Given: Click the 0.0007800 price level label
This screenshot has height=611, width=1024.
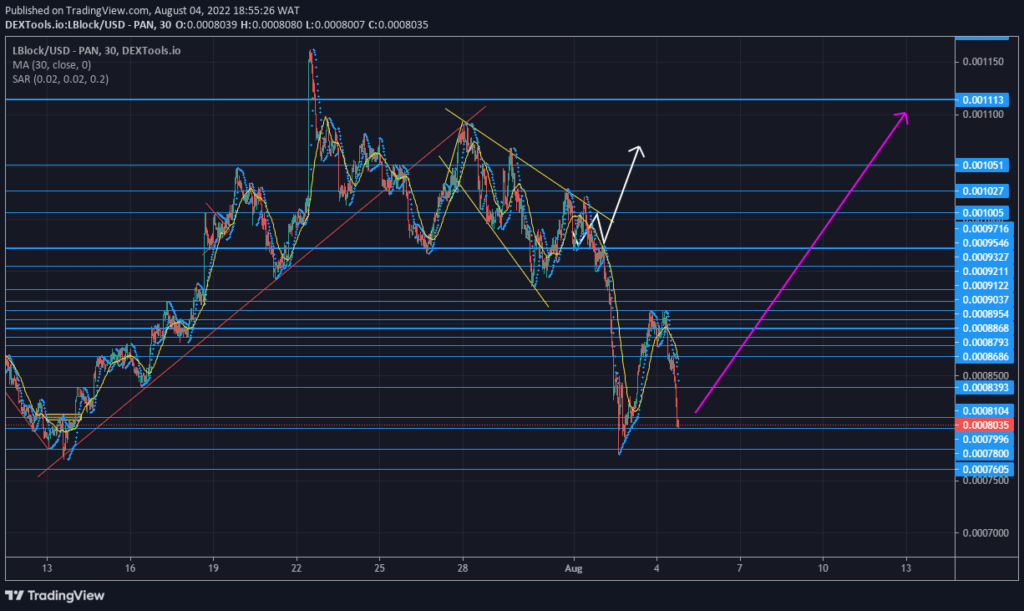Looking at the screenshot, I should pyautogui.click(x=985, y=454).
